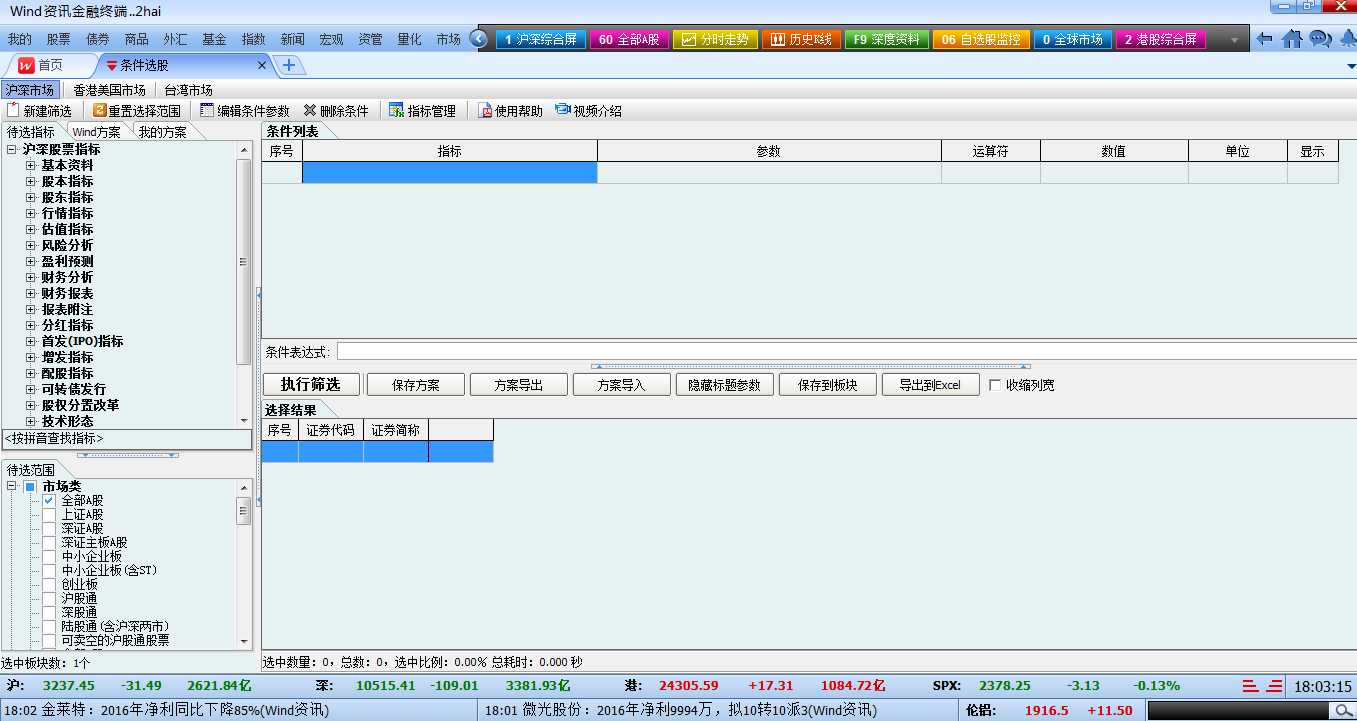Image resolution: width=1357 pixels, height=721 pixels.
Task: Click the notification bell icon at top right
Action: pyautogui.click(x=1346, y=40)
